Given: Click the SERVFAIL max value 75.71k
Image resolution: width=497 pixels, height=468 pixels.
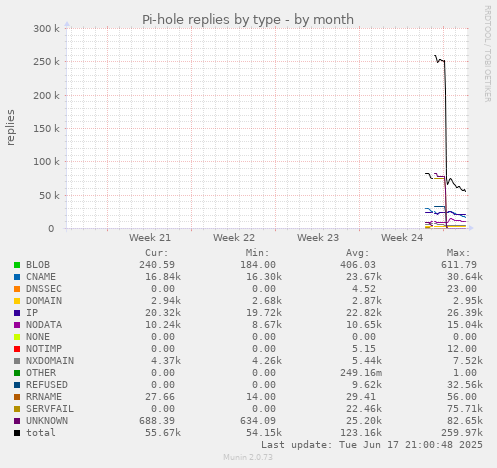Looking at the screenshot, I should click(465, 409).
